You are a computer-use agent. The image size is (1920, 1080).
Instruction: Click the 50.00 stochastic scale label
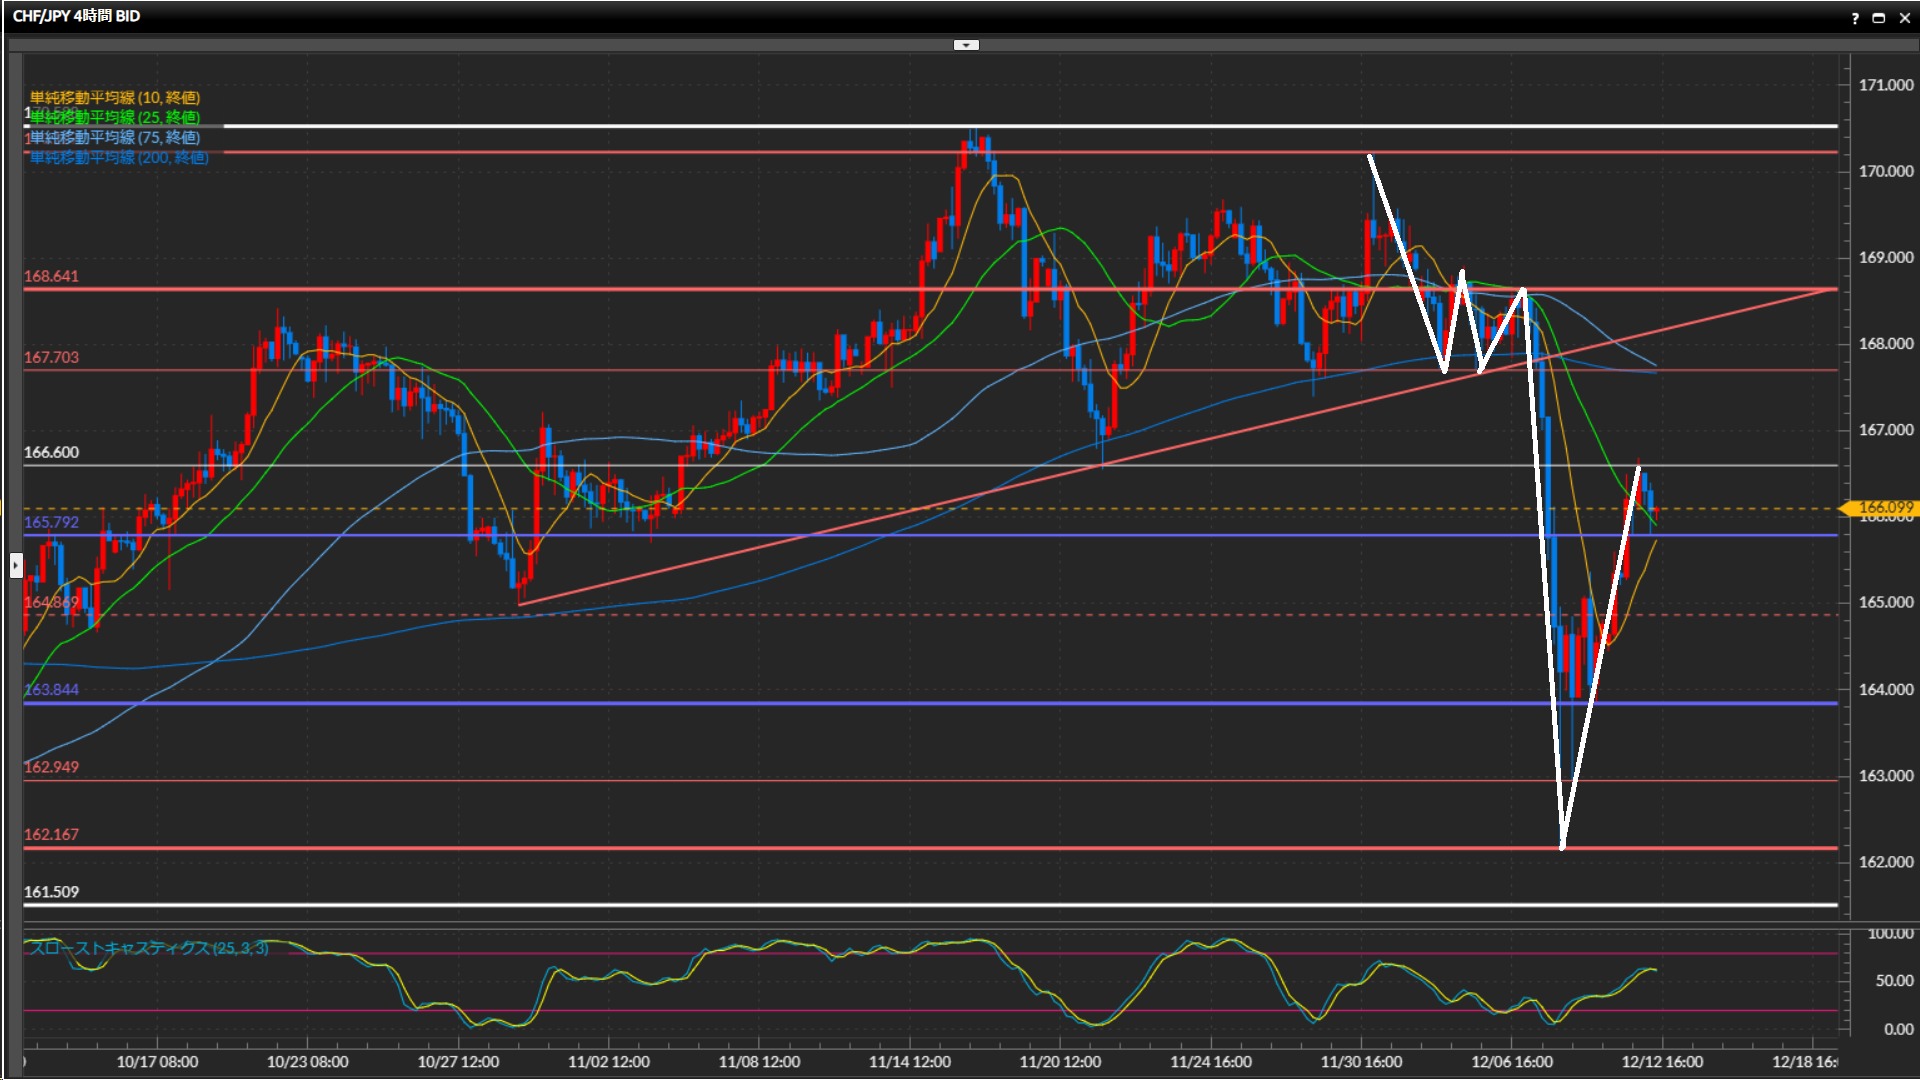[x=1894, y=981]
